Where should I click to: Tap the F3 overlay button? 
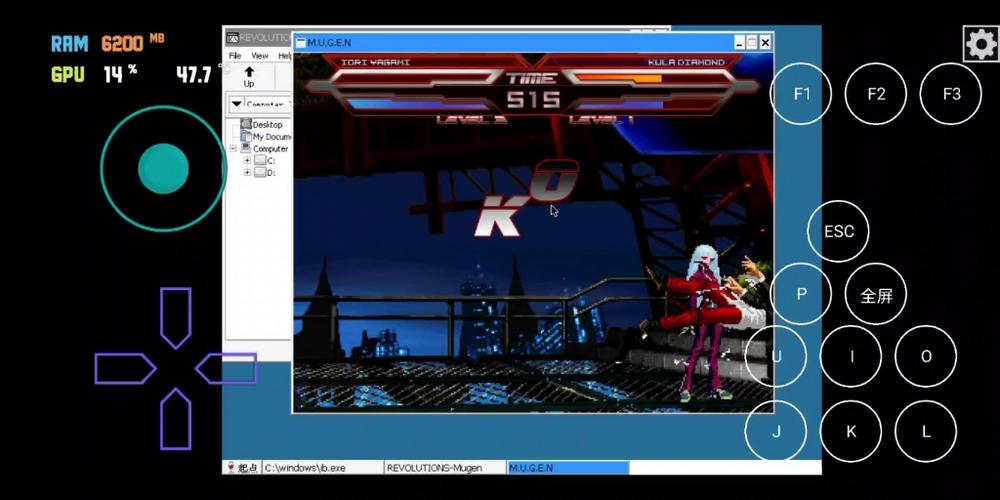(951, 94)
